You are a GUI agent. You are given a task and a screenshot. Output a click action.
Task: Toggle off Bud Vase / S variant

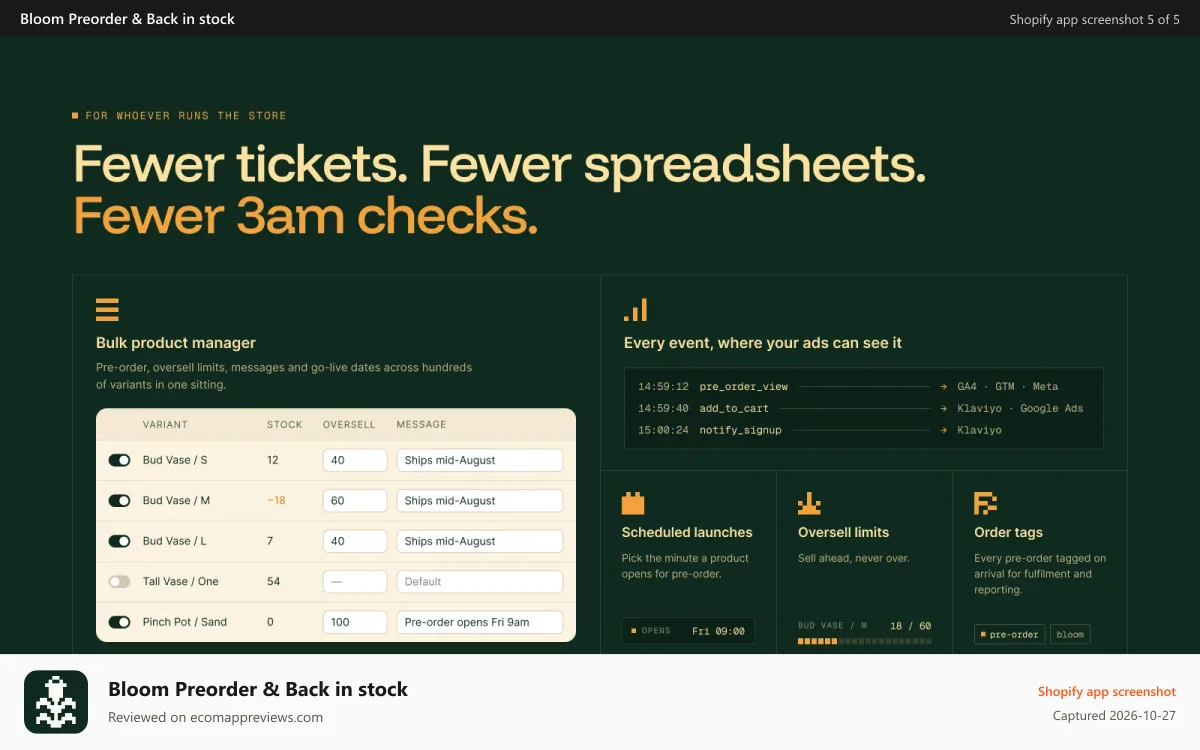[119, 460]
